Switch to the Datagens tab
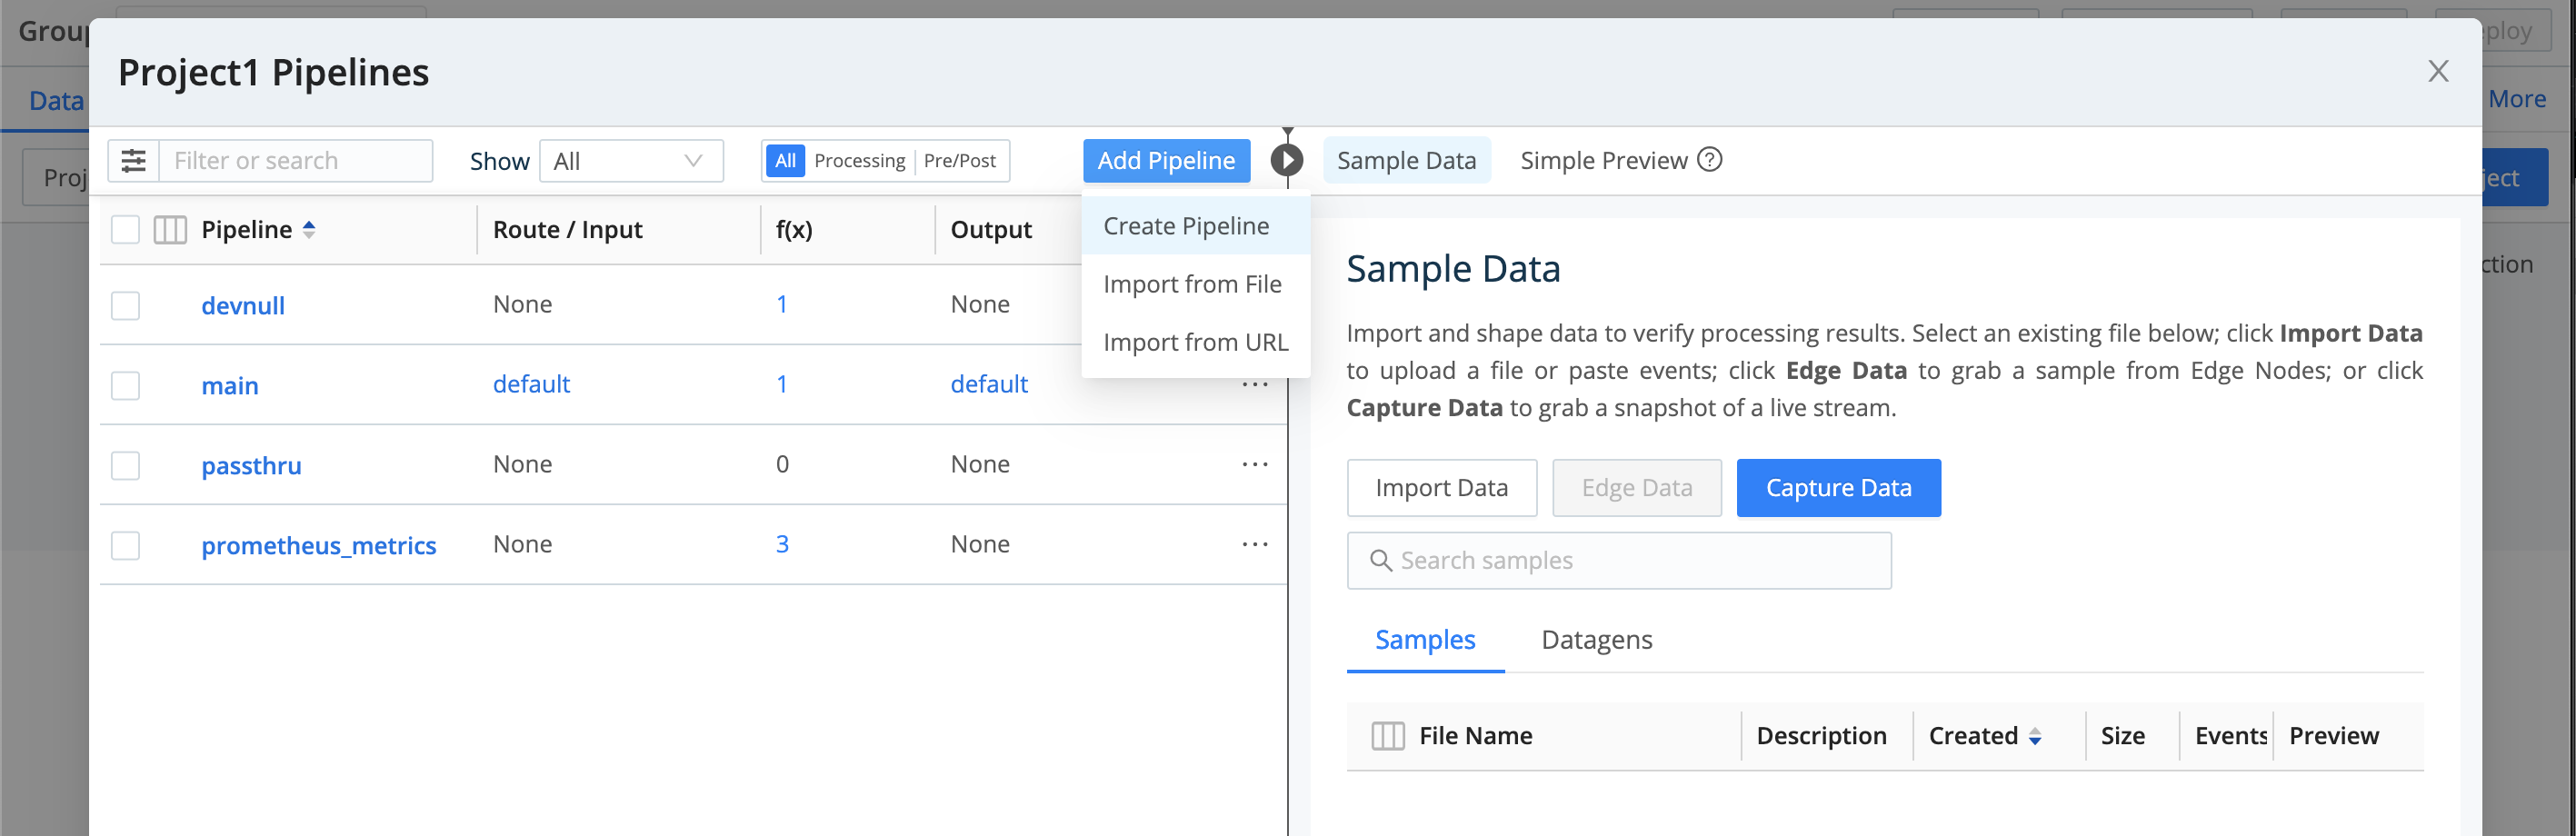Screen dimensions: 2576x836 coord(1595,640)
